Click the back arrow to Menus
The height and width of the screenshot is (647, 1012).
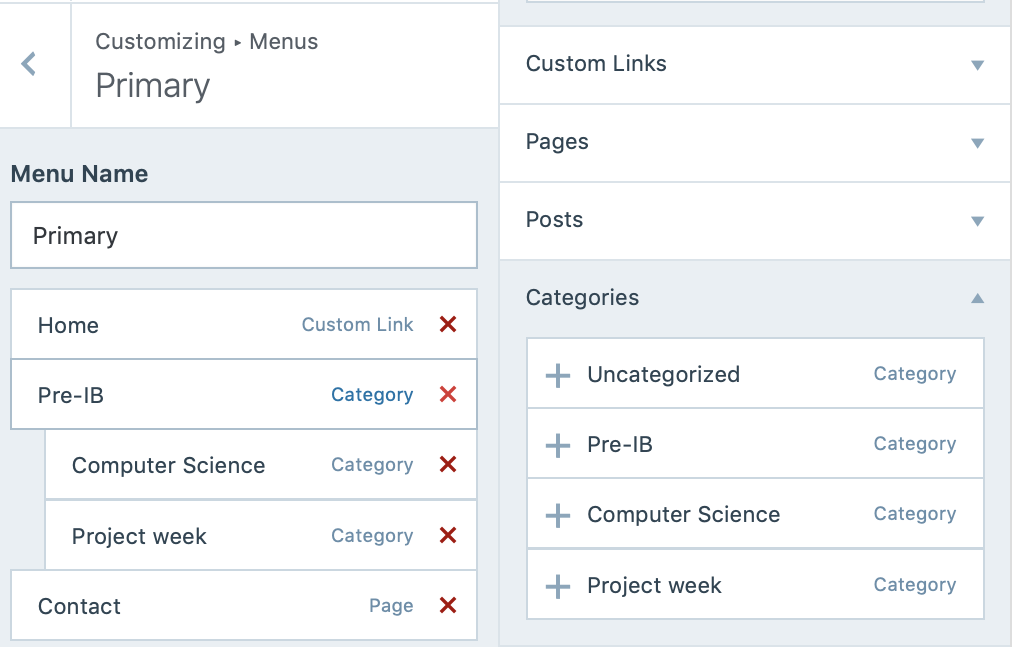(x=29, y=65)
